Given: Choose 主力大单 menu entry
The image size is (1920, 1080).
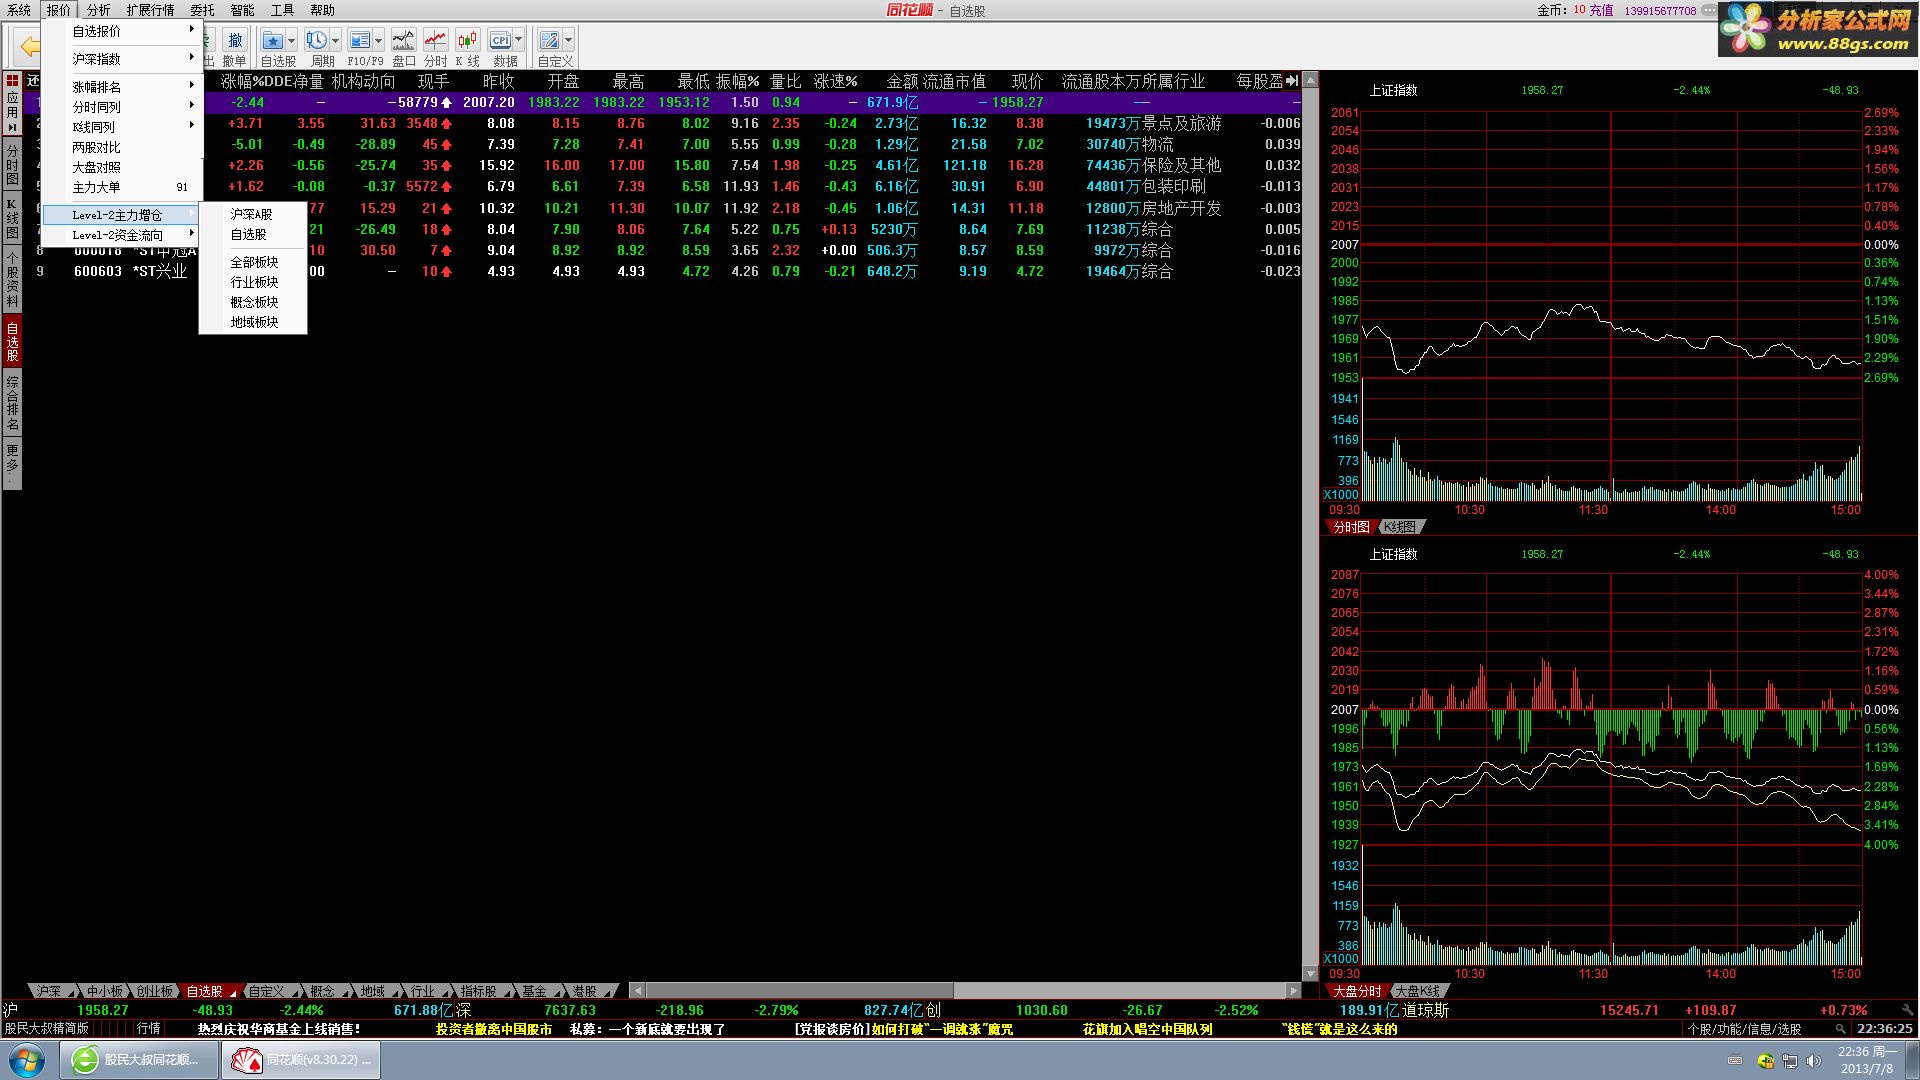Looking at the screenshot, I should [x=123, y=187].
